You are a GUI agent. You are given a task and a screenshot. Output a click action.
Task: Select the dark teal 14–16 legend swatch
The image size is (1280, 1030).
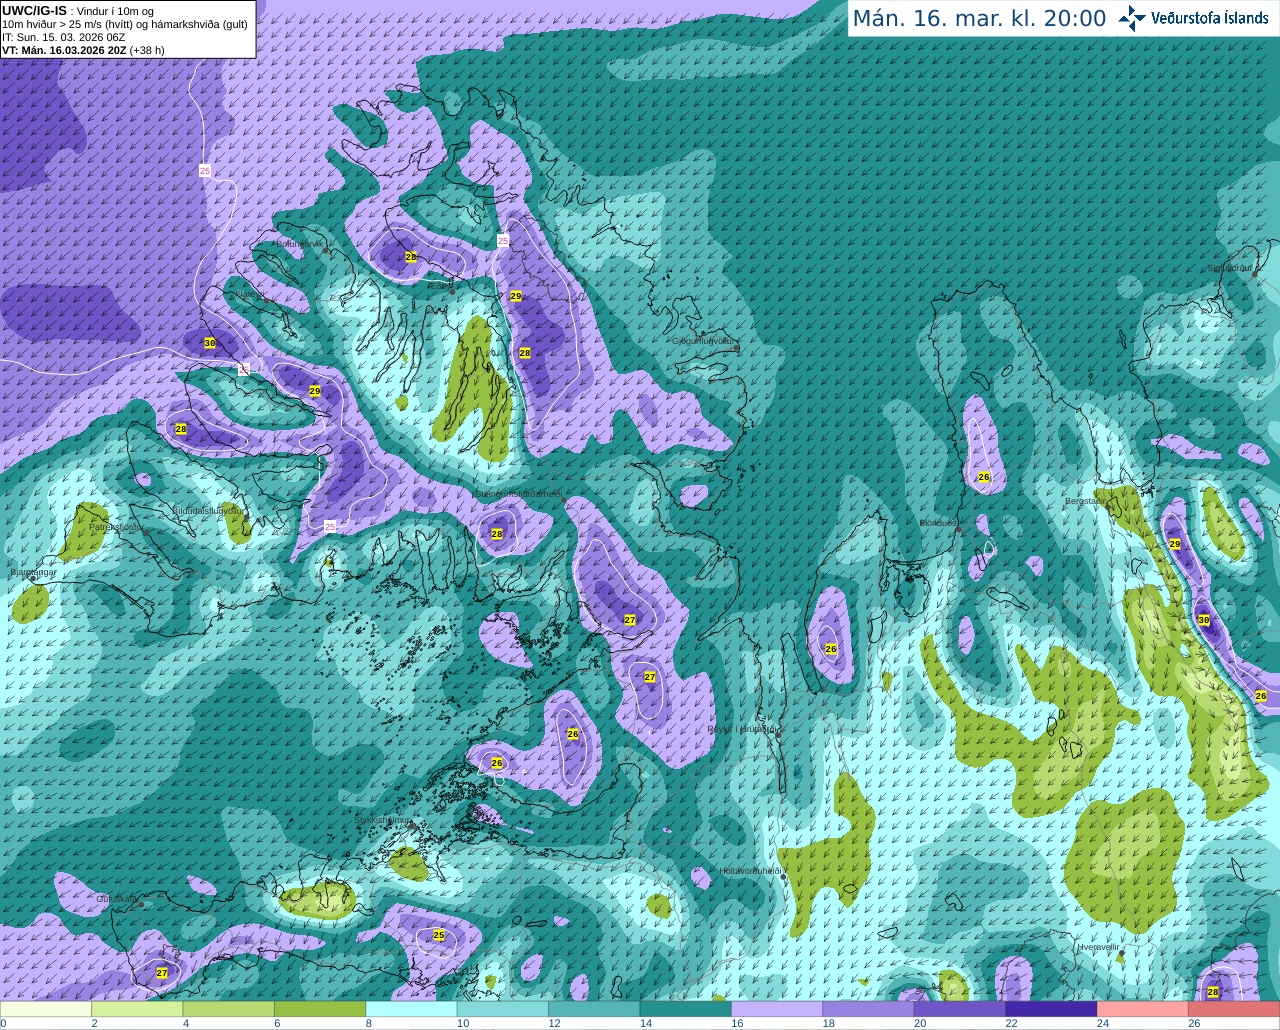(686, 1010)
